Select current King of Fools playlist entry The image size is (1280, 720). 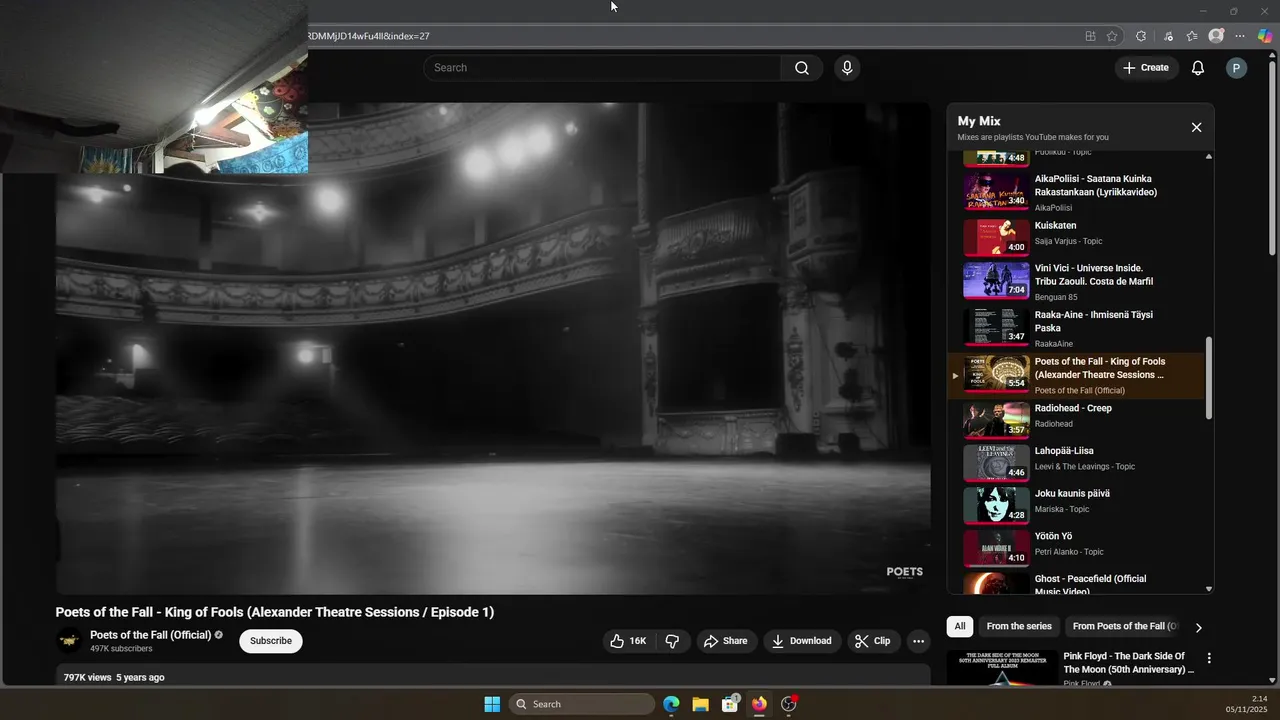point(1076,375)
